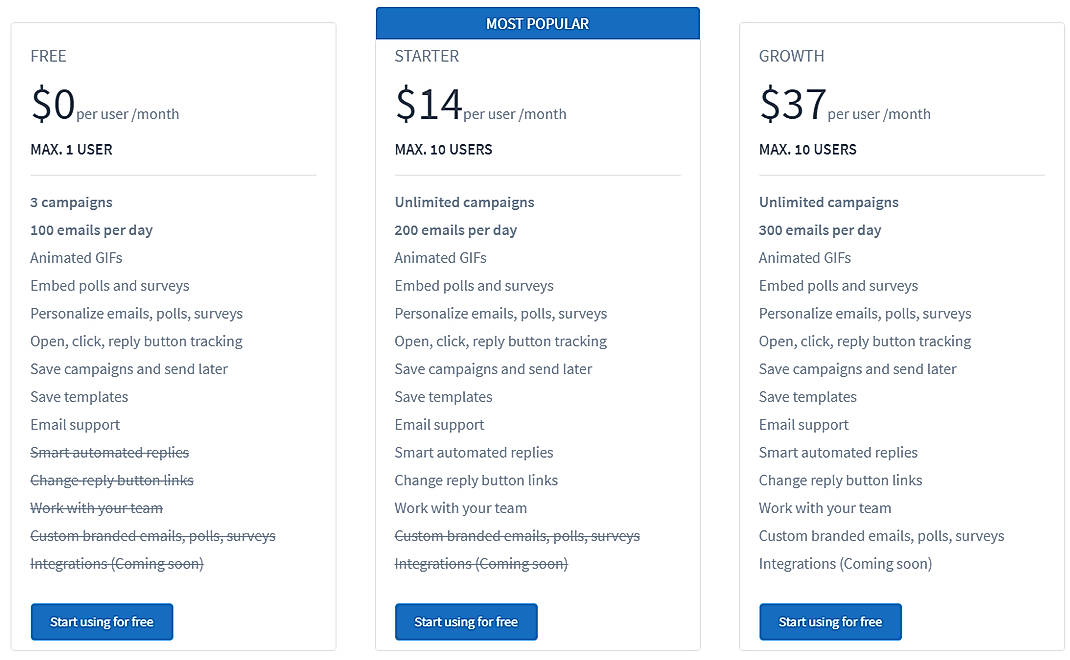
Task: Select the GROWTH plan heading
Action: 792,56
